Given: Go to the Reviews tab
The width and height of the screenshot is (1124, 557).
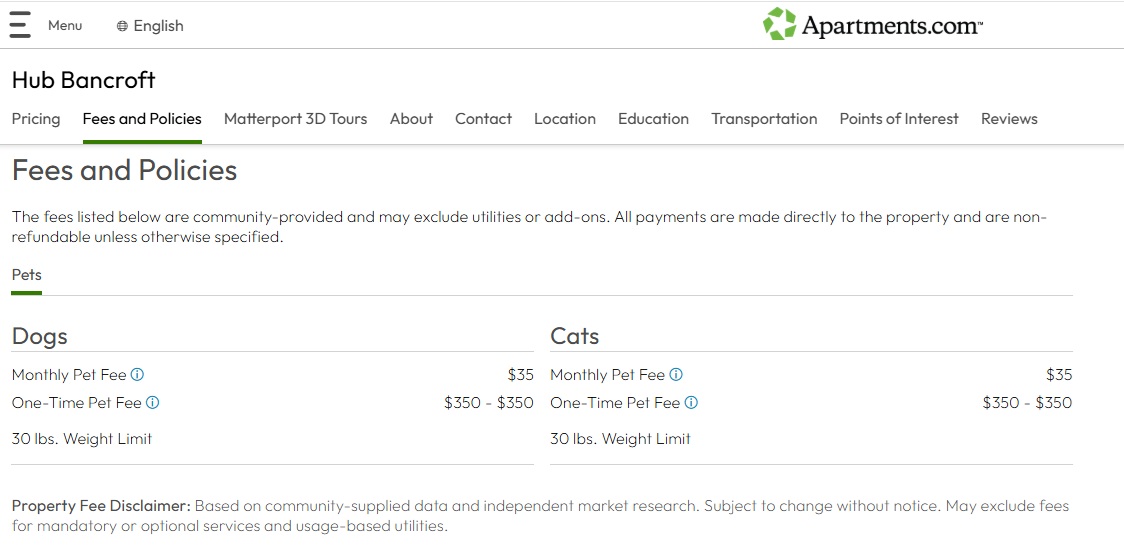Looking at the screenshot, I should pos(1009,119).
